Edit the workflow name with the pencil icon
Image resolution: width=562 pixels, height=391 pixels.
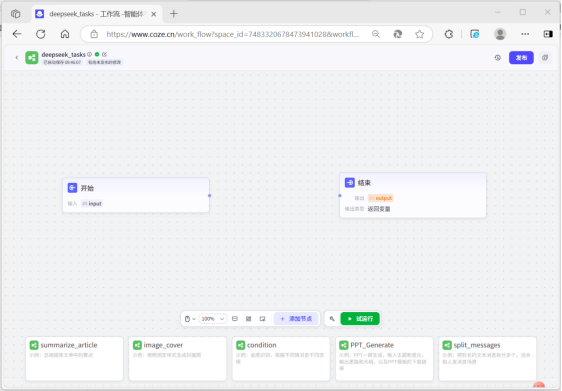pos(104,54)
